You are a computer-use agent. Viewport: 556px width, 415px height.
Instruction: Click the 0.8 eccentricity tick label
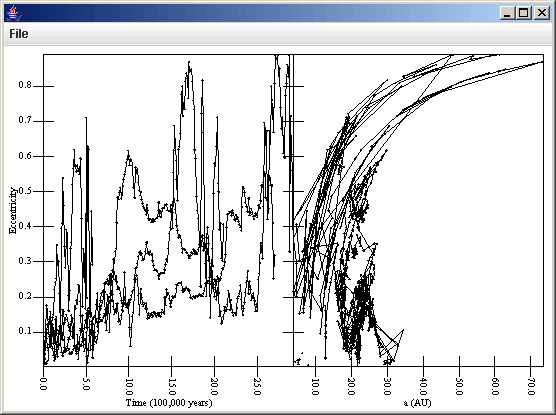(25, 85)
